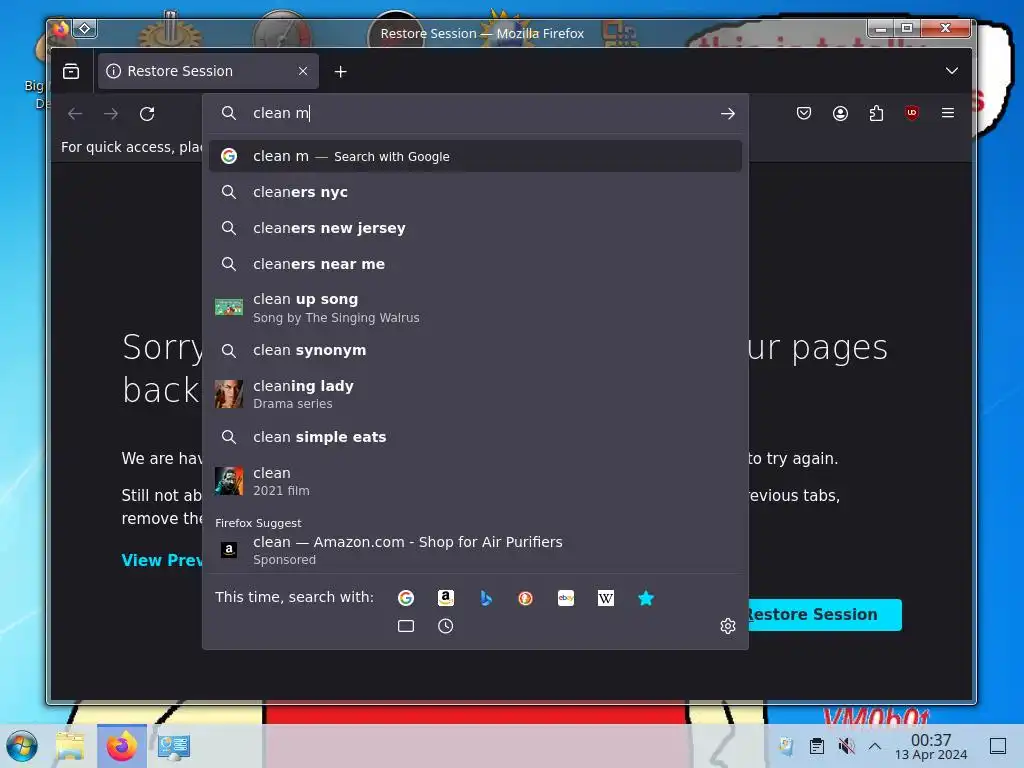
Task: Search this time with eBay
Action: pyautogui.click(x=566, y=598)
